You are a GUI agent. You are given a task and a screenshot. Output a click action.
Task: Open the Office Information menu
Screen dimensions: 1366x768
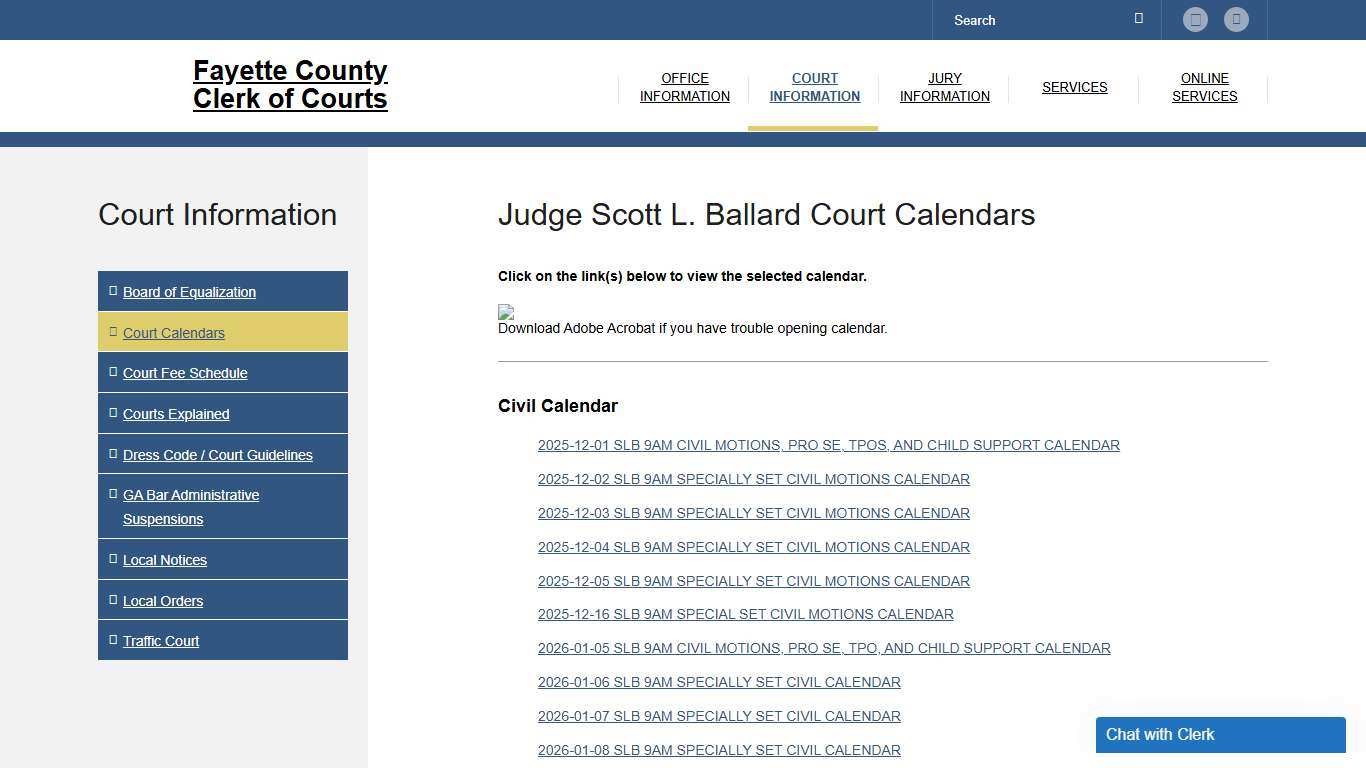684,87
